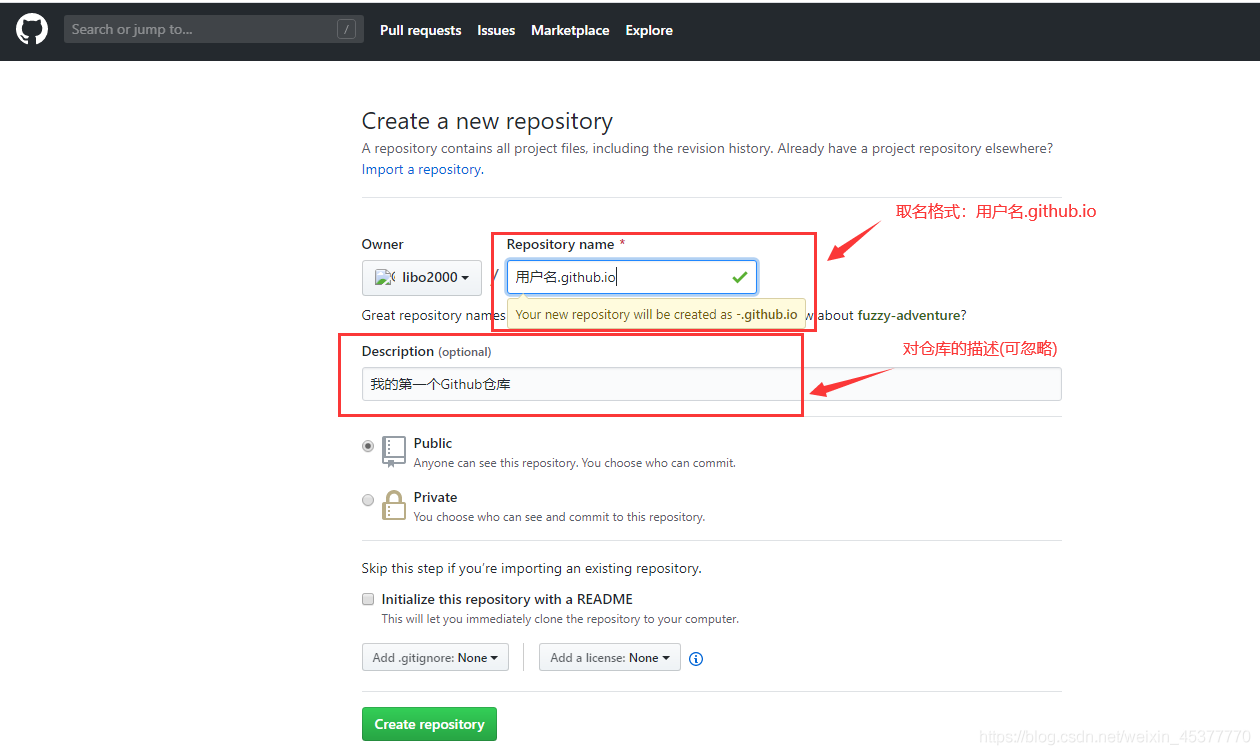Click the Public repository book icon

click(x=394, y=451)
